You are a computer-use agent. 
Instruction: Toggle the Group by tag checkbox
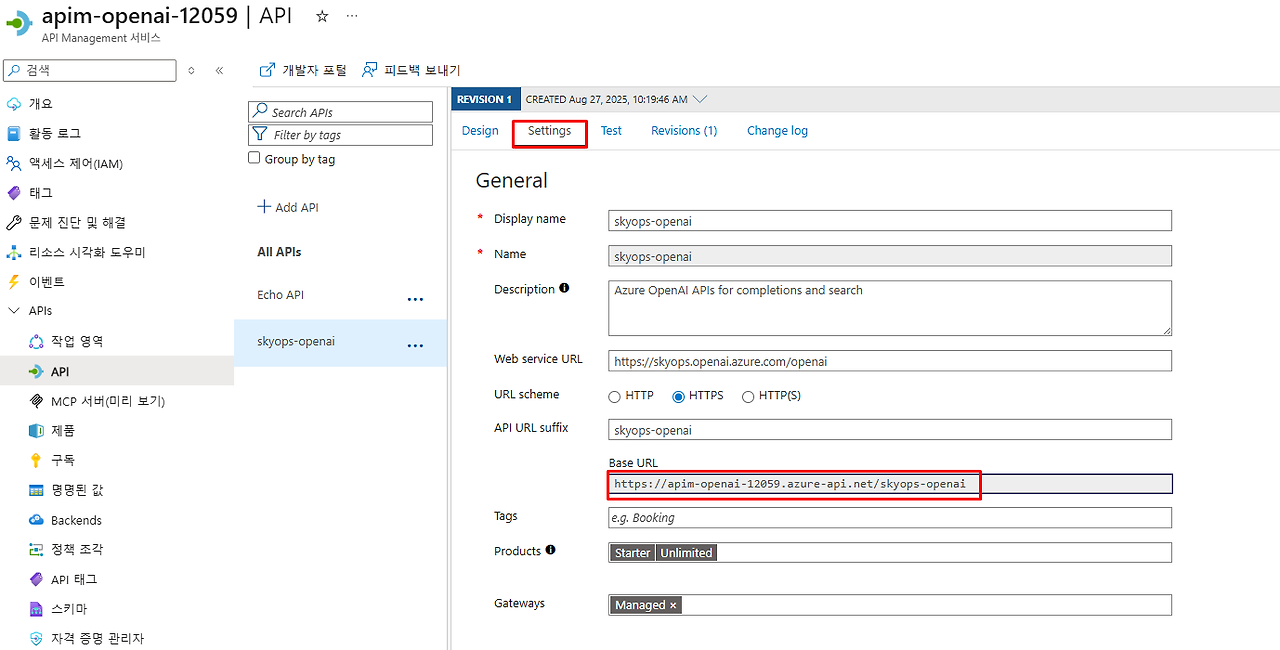pyautogui.click(x=254, y=158)
